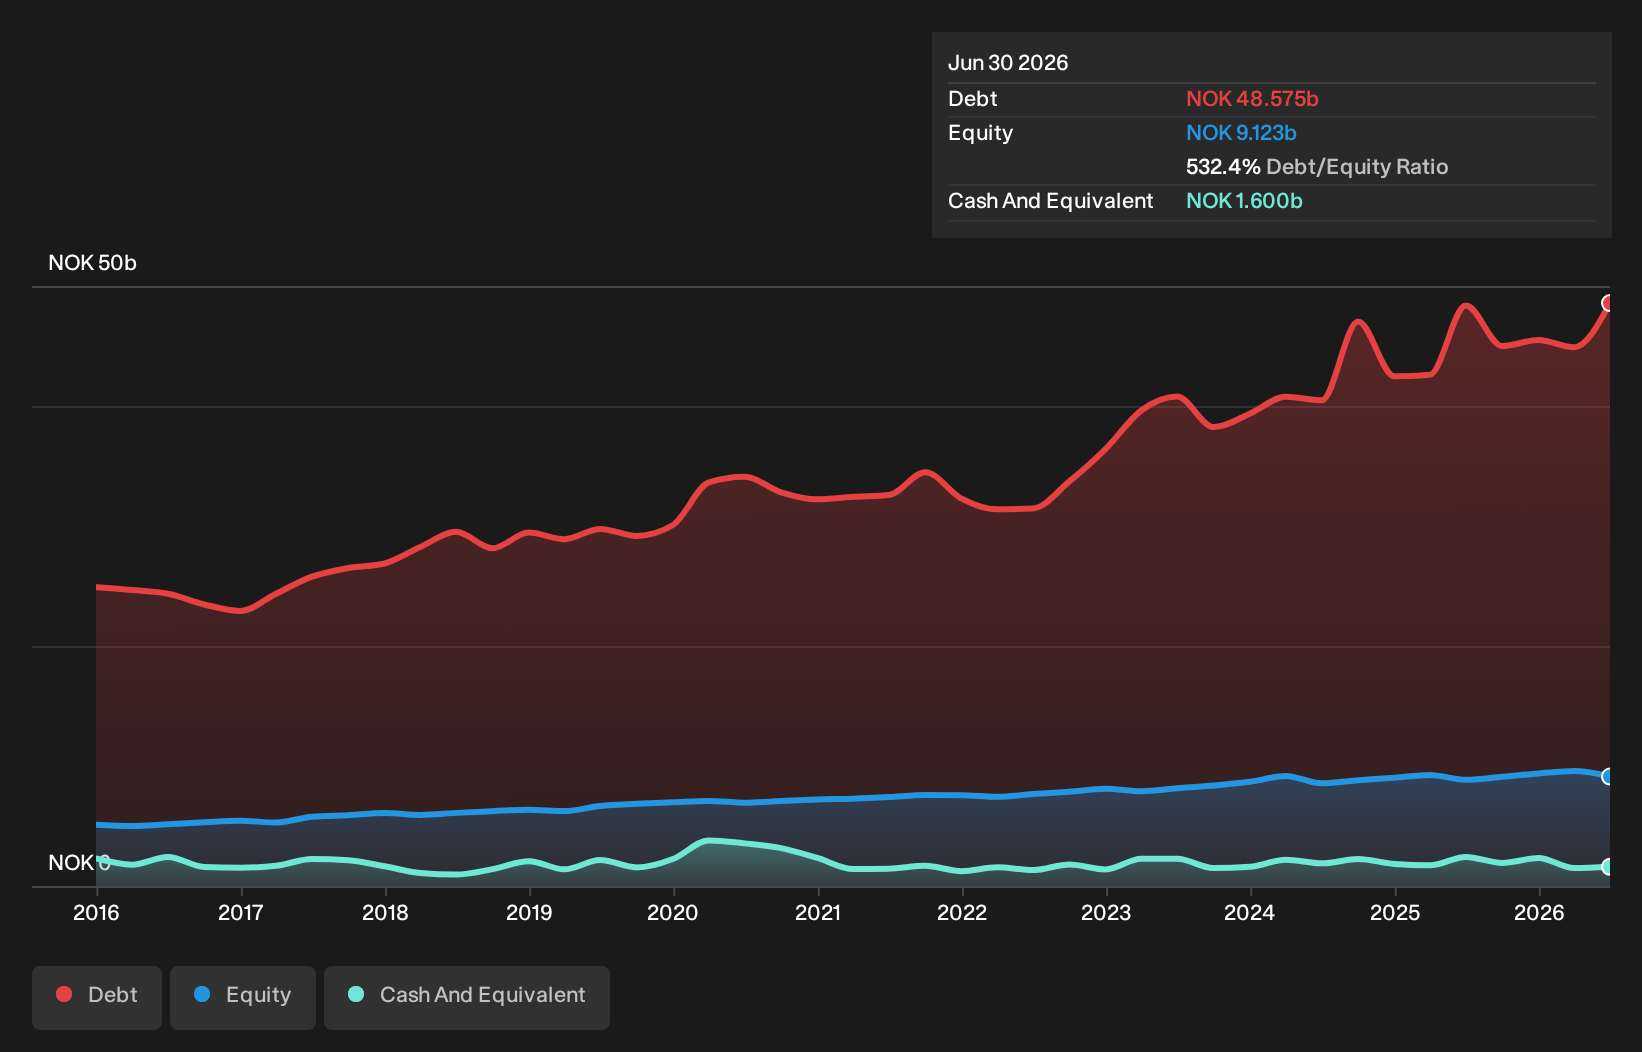The image size is (1642, 1052).
Task: Click the 2020 x-axis label
Action: [x=672, y=912]
